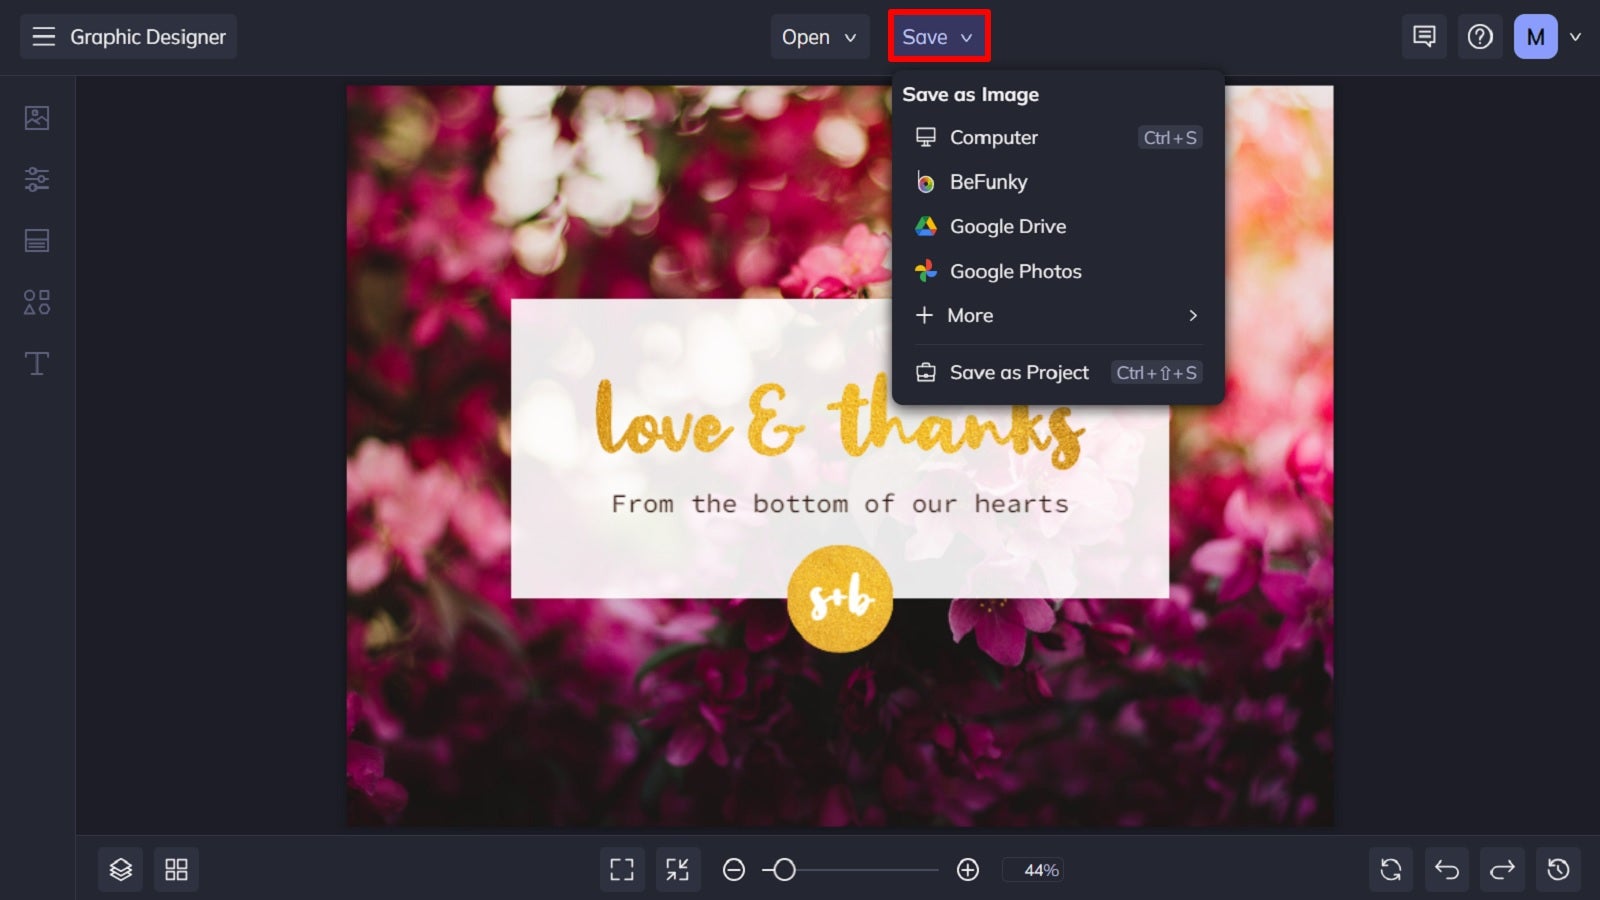Redo the last action
This screenshot has height=900, width=1600.
pyautogui.click(x=1502, y=869)
